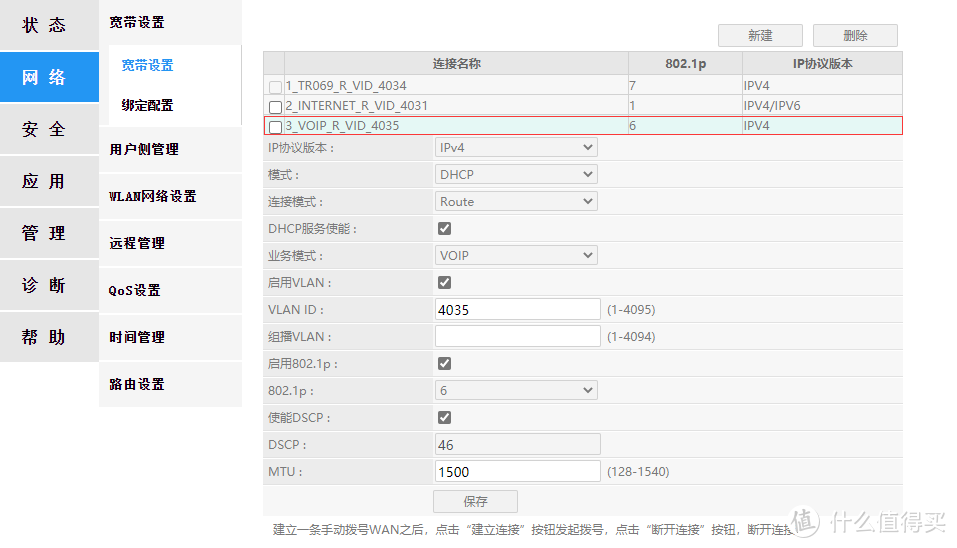Toggle the DHCP服务使能 checkbox
This screenshot has height=548, width=957.
444,228
